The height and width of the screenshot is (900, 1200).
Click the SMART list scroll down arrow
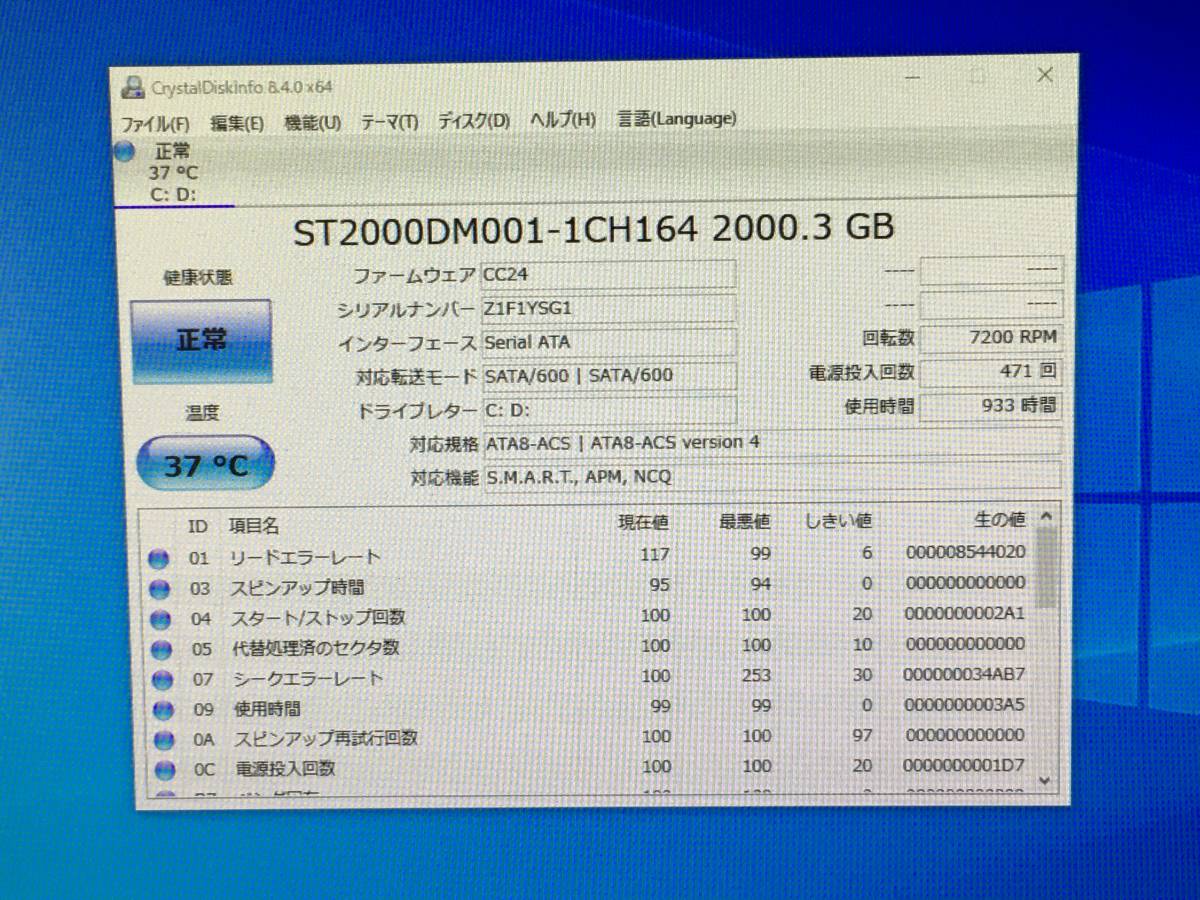tap(1045, 779)
